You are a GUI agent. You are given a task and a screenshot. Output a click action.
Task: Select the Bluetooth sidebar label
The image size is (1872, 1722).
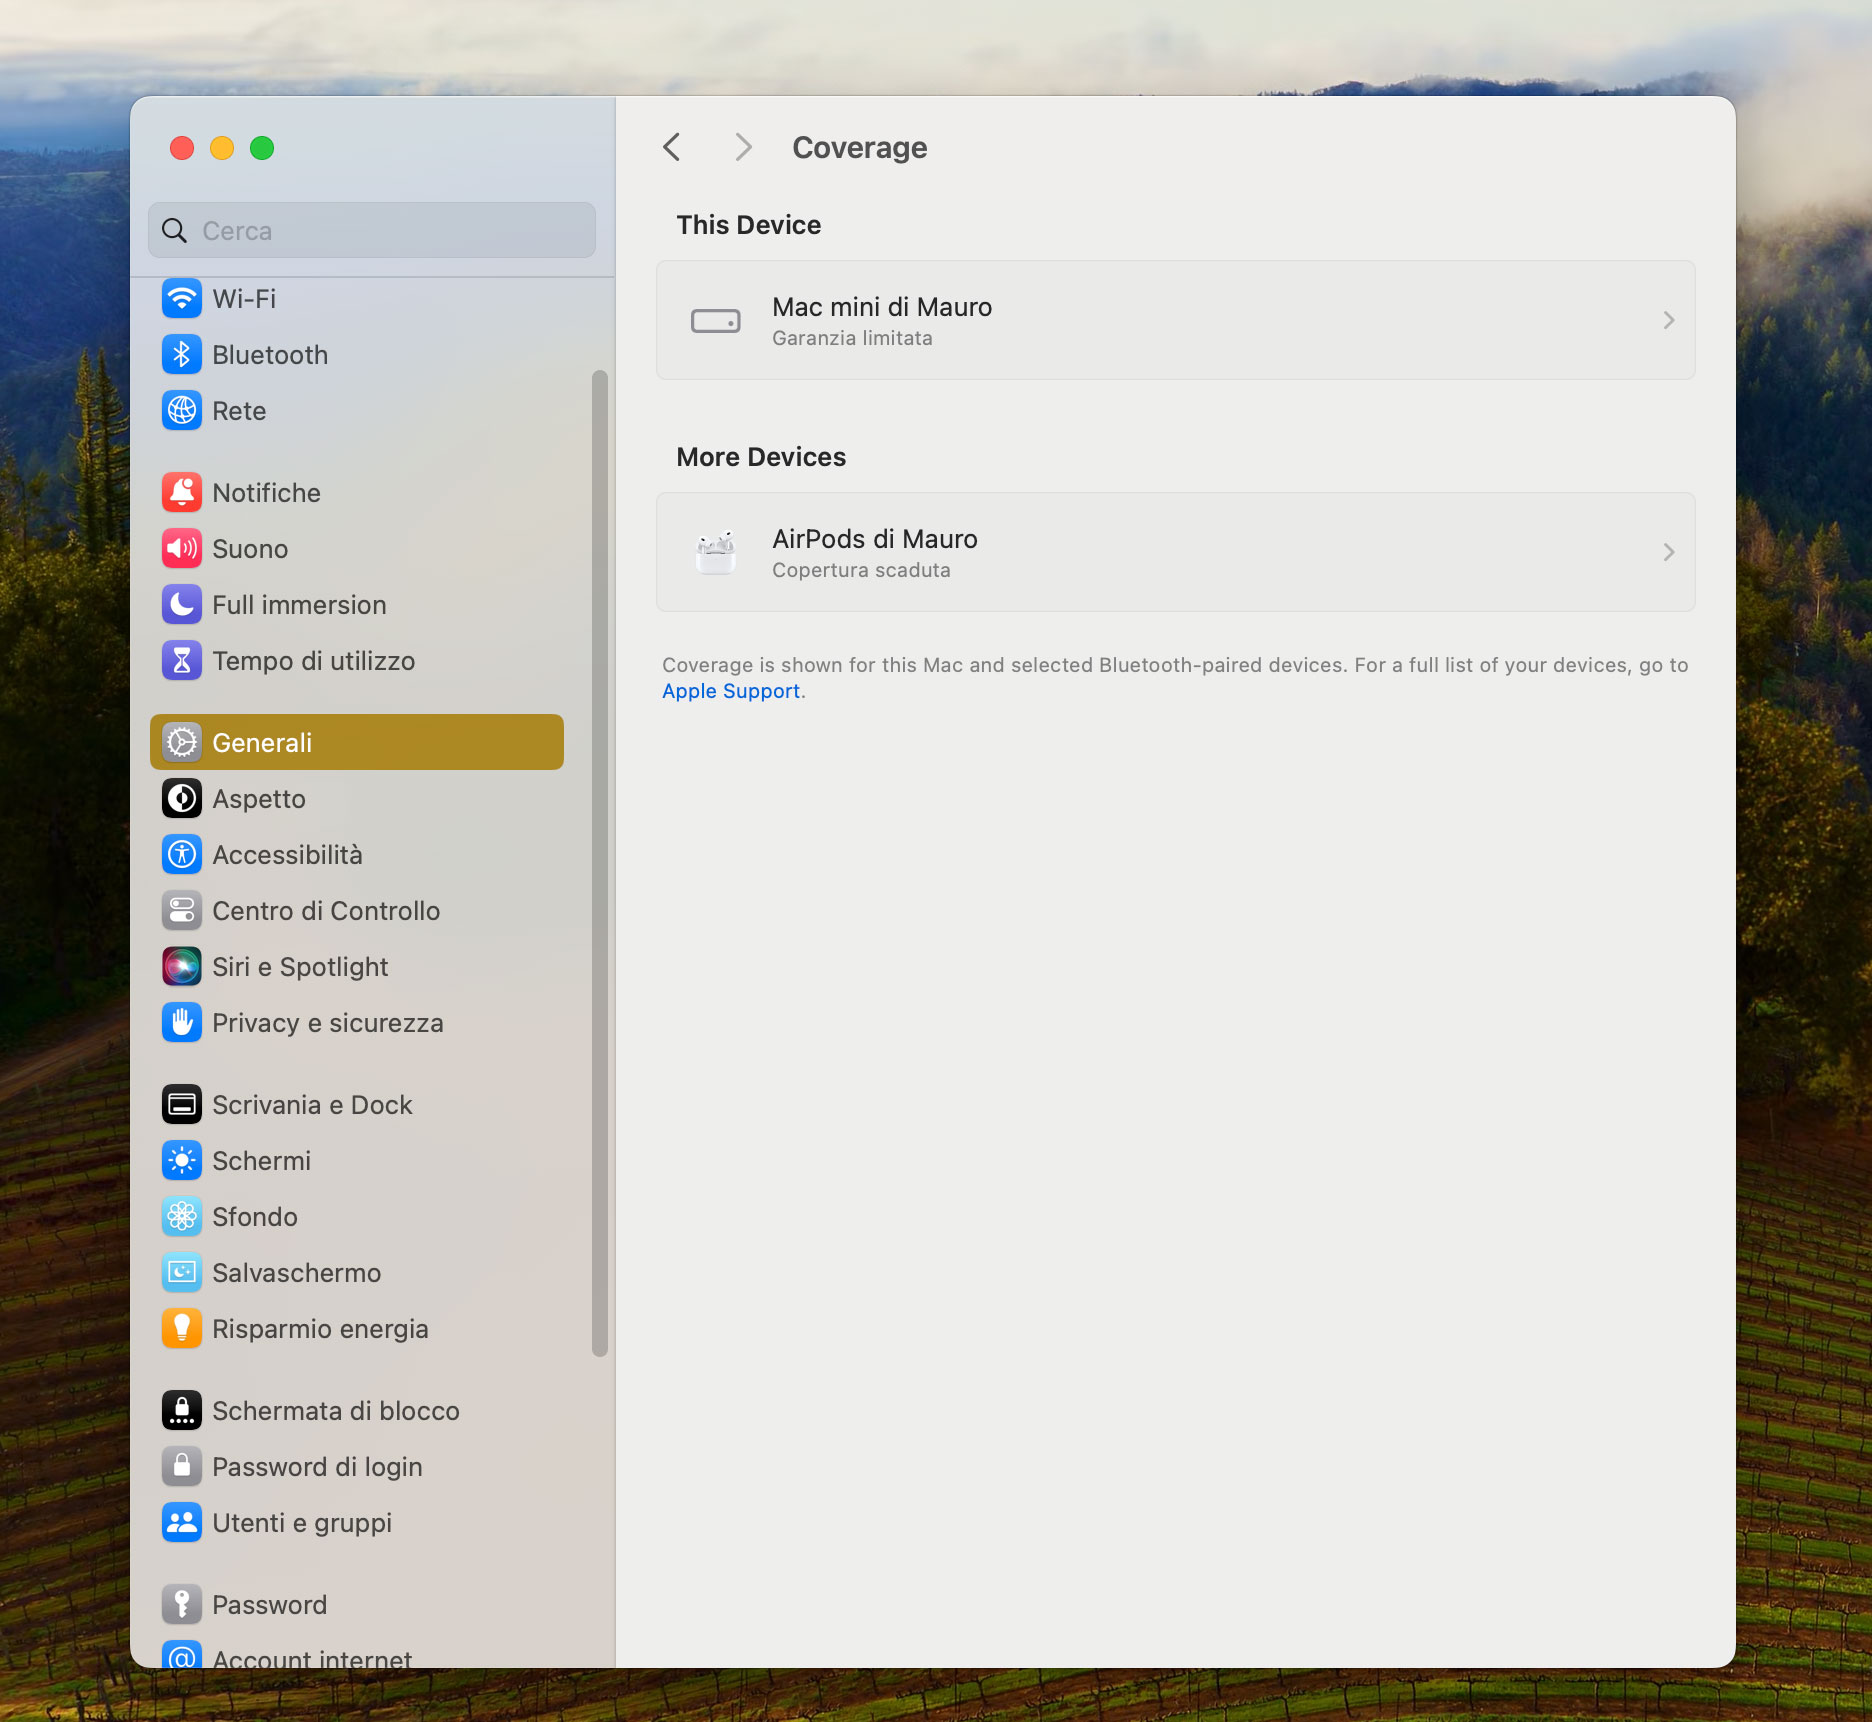point(270,354)
